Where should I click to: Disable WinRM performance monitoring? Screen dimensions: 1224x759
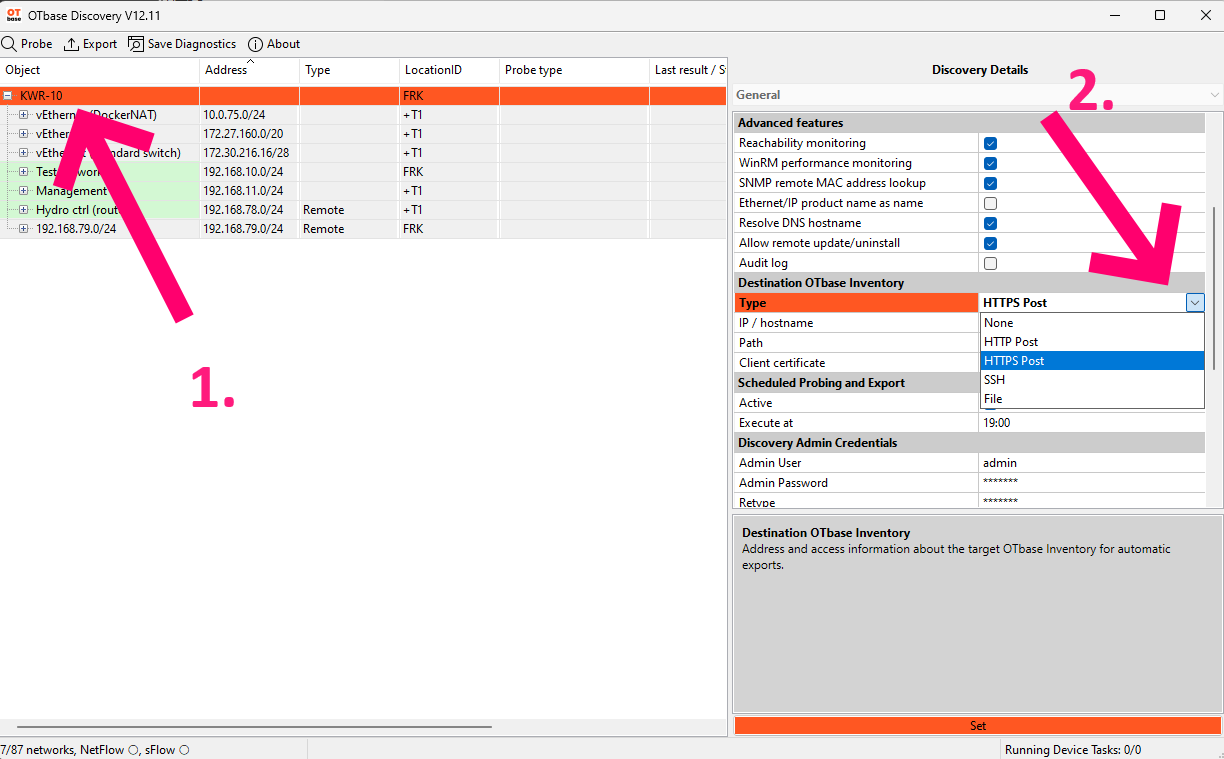(990, 163)
